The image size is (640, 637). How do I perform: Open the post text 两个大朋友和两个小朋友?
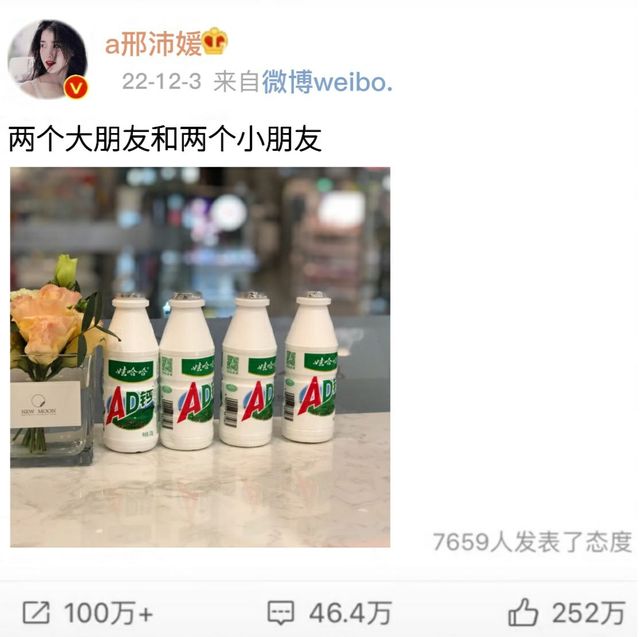pyautogui.click(x=165, y=139)
